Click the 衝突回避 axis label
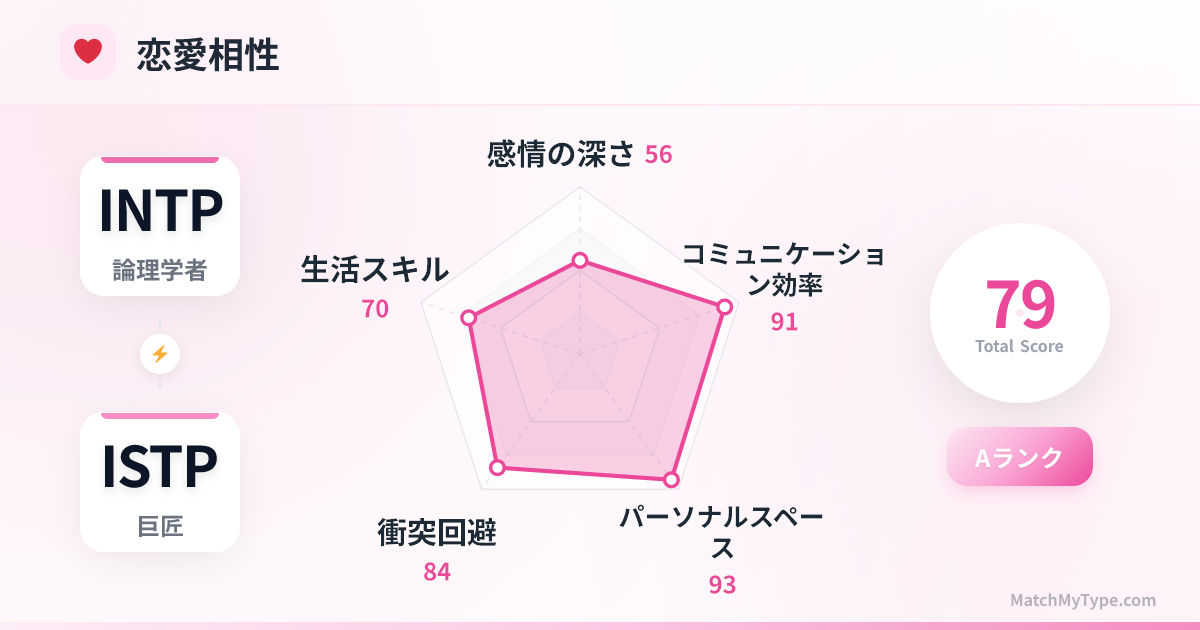The height and width of the screenshot is (630, 1200). click(437, 533)
